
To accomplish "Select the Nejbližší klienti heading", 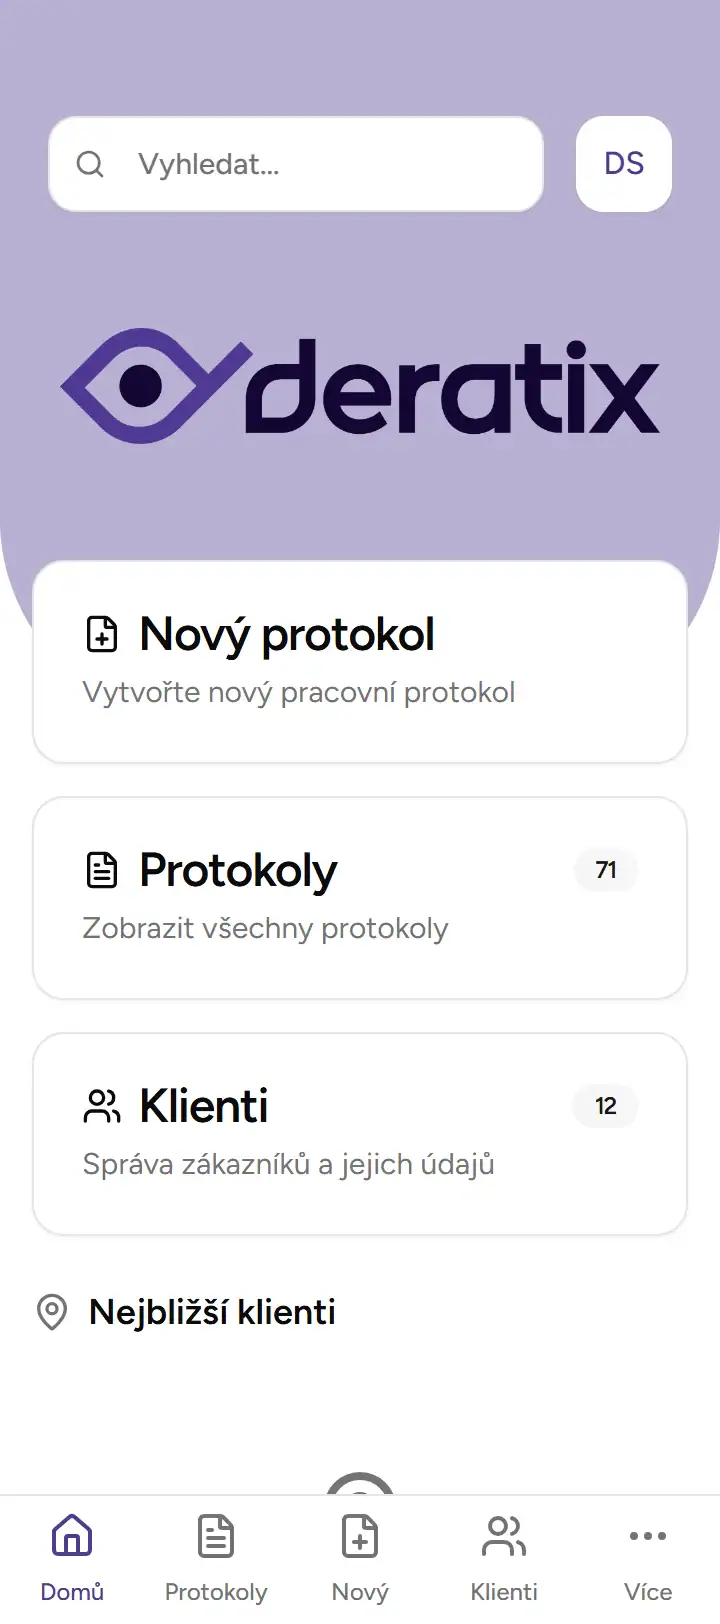I will pyautogui.click(x=212, y=1312).
